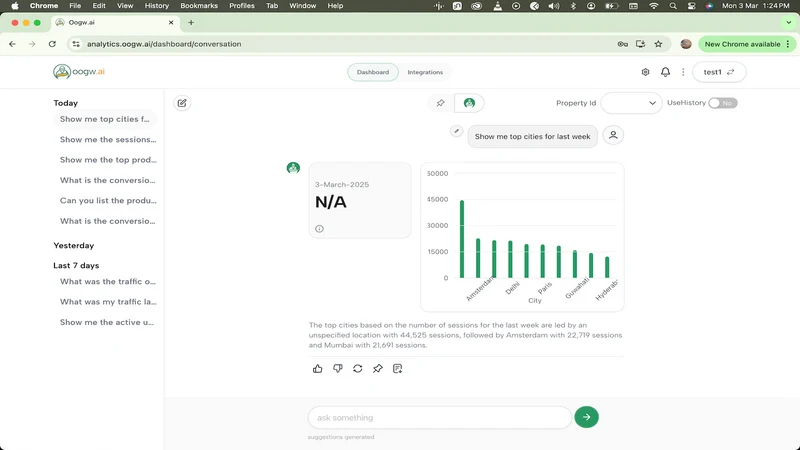Screen dimensions: 800x450
Task: Open the 'What was the traffic o...' conversation
Action: [108, 282]
